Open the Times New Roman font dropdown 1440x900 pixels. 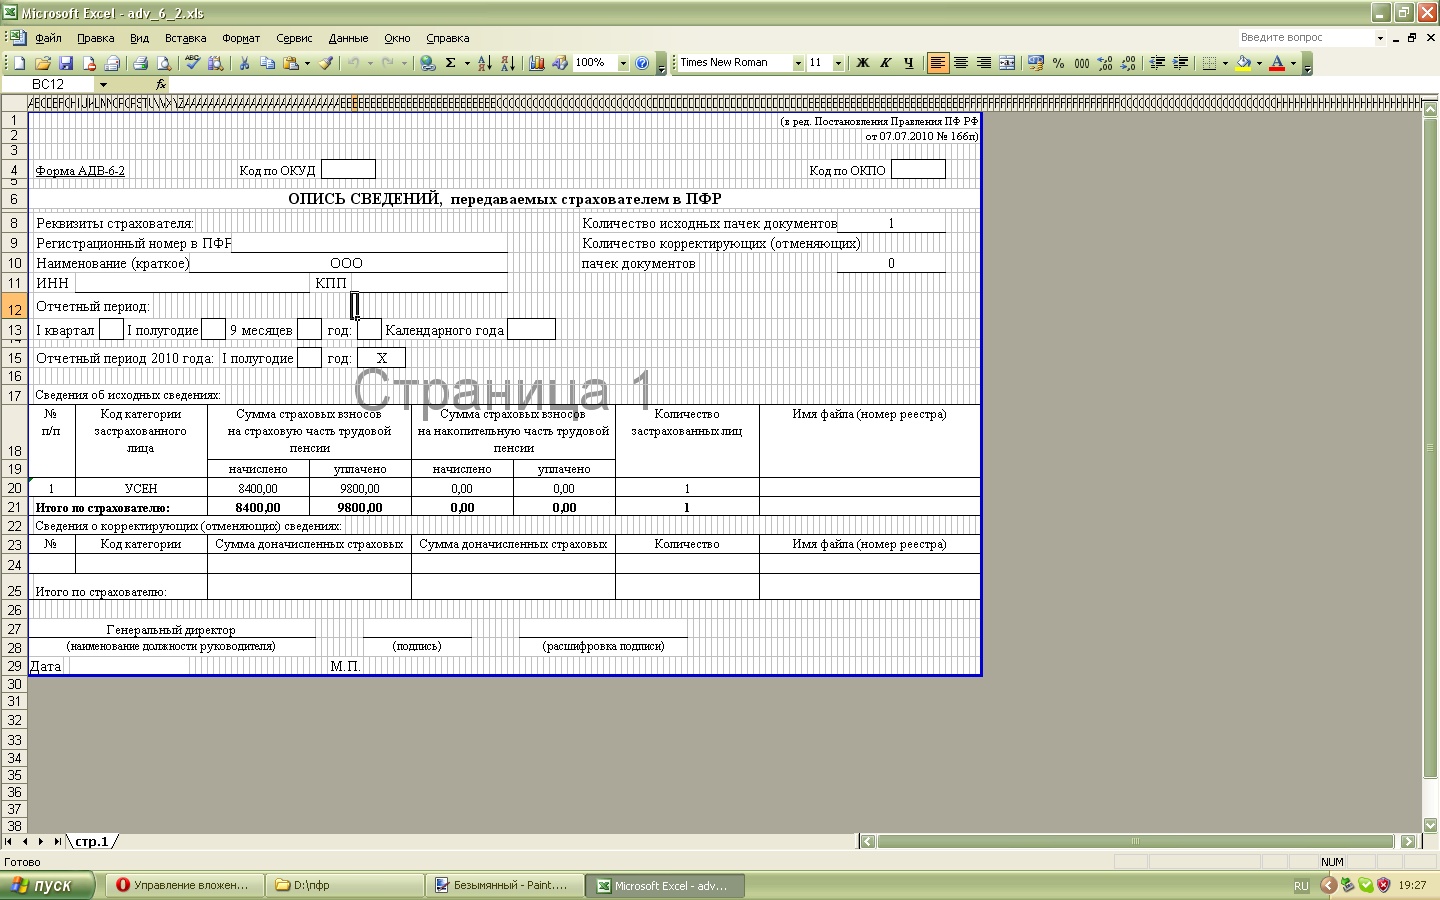[798, 63]
